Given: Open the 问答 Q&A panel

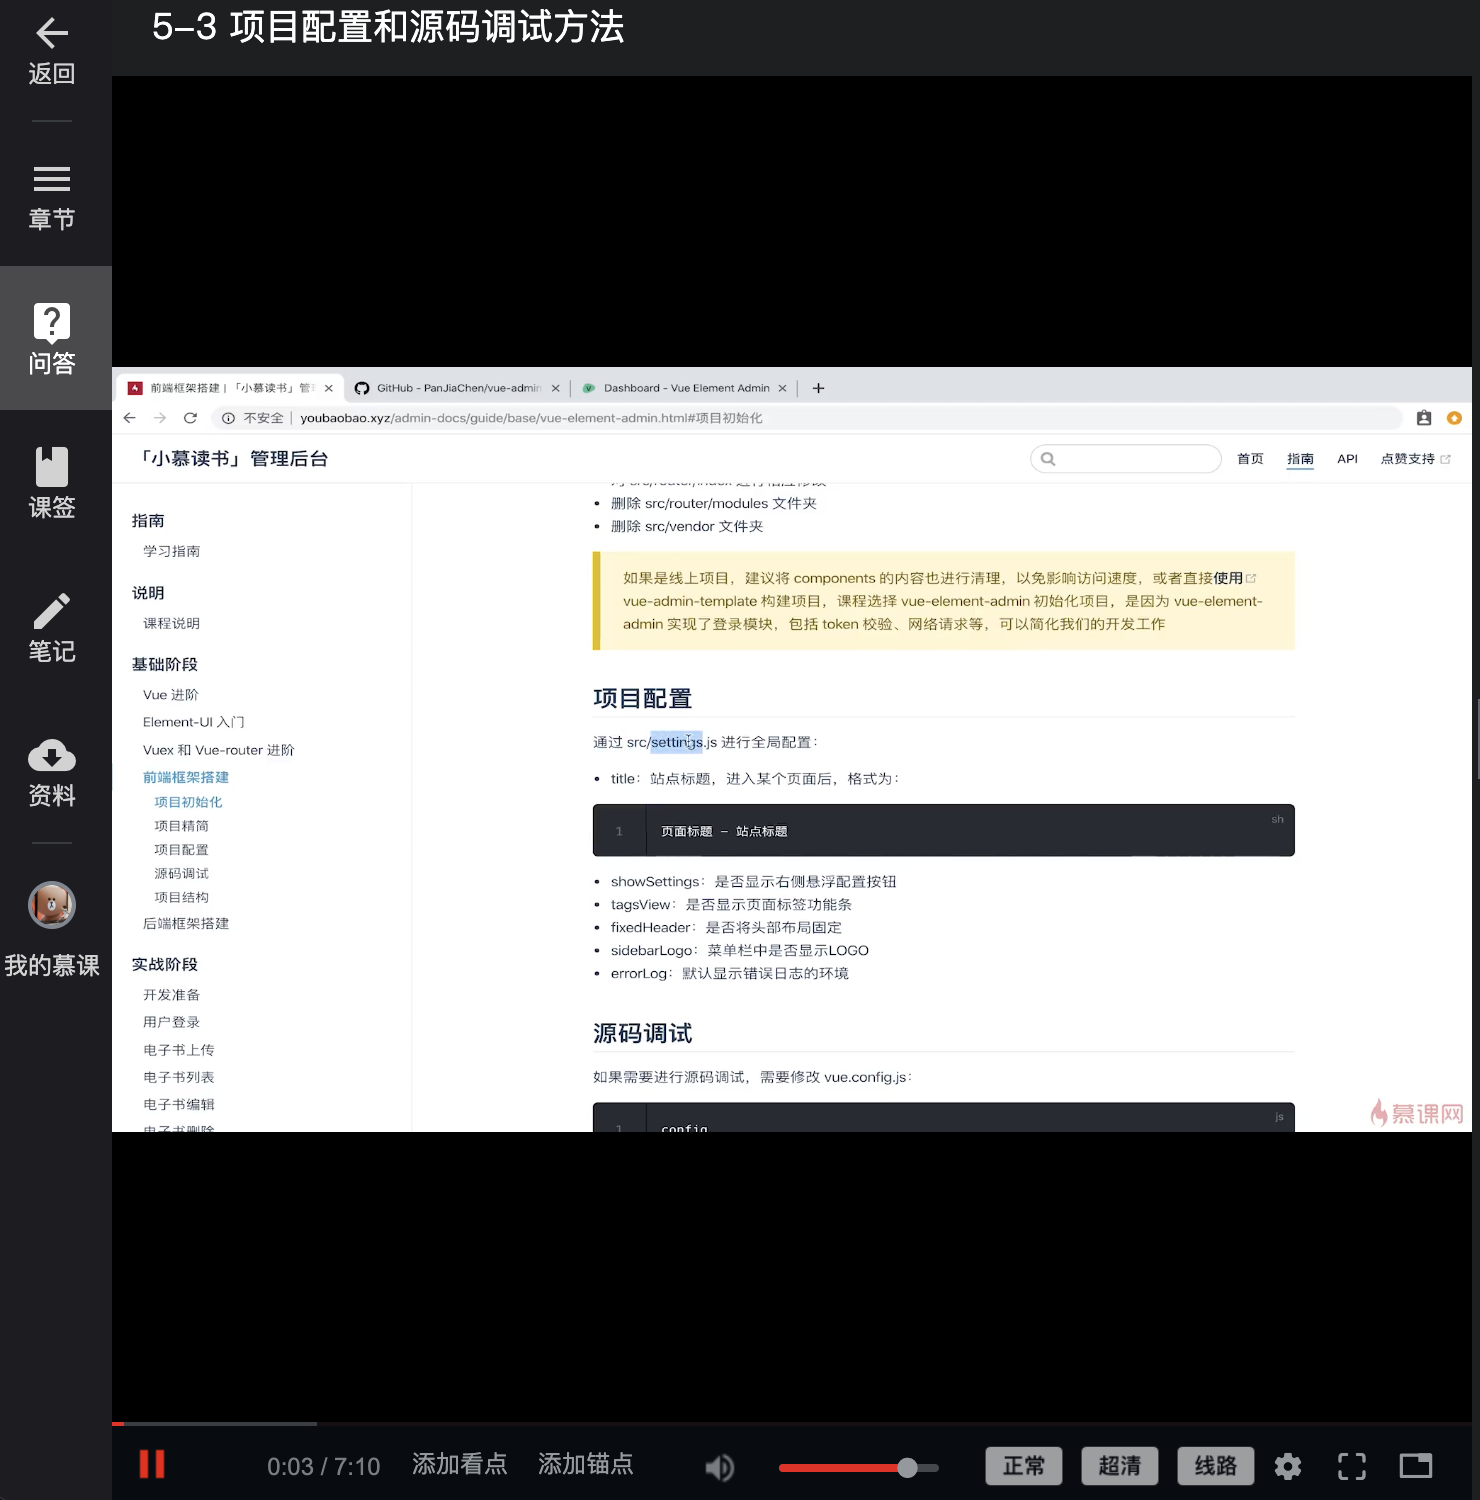Looking at the screenshot, I should pyautogui.click(x=52, y=339).
